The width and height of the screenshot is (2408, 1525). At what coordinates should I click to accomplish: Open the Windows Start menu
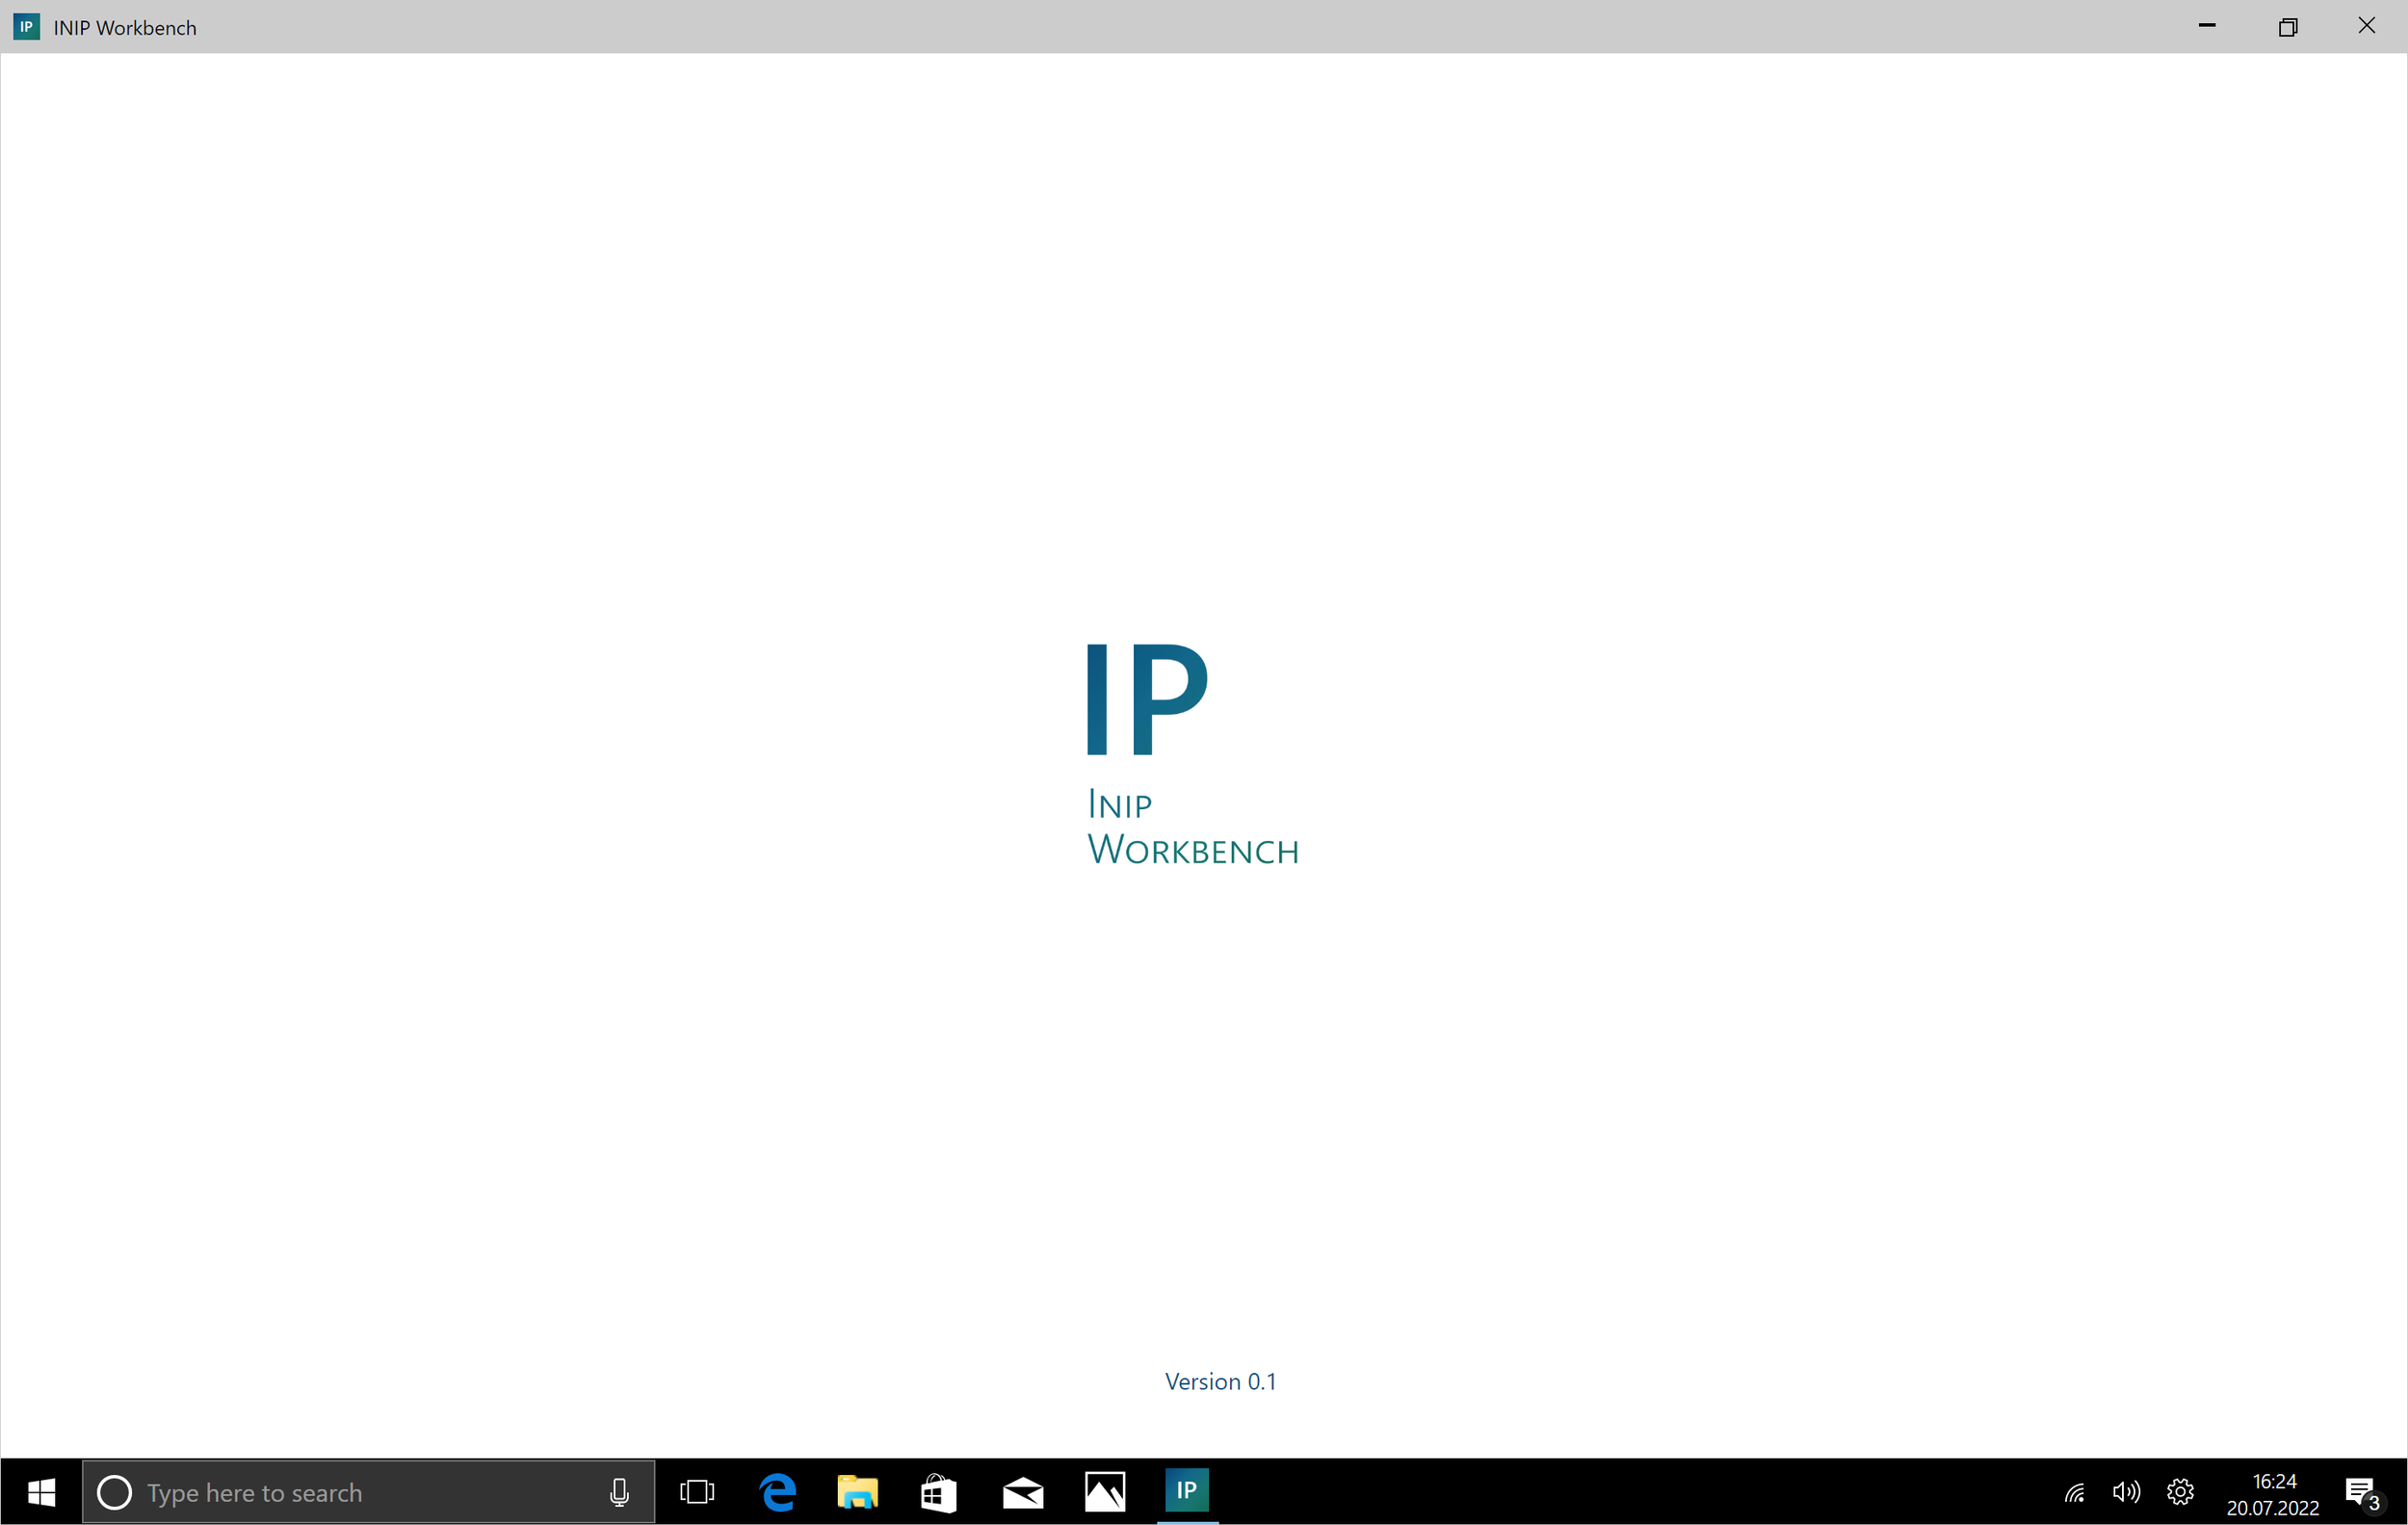coord(41,1492)
